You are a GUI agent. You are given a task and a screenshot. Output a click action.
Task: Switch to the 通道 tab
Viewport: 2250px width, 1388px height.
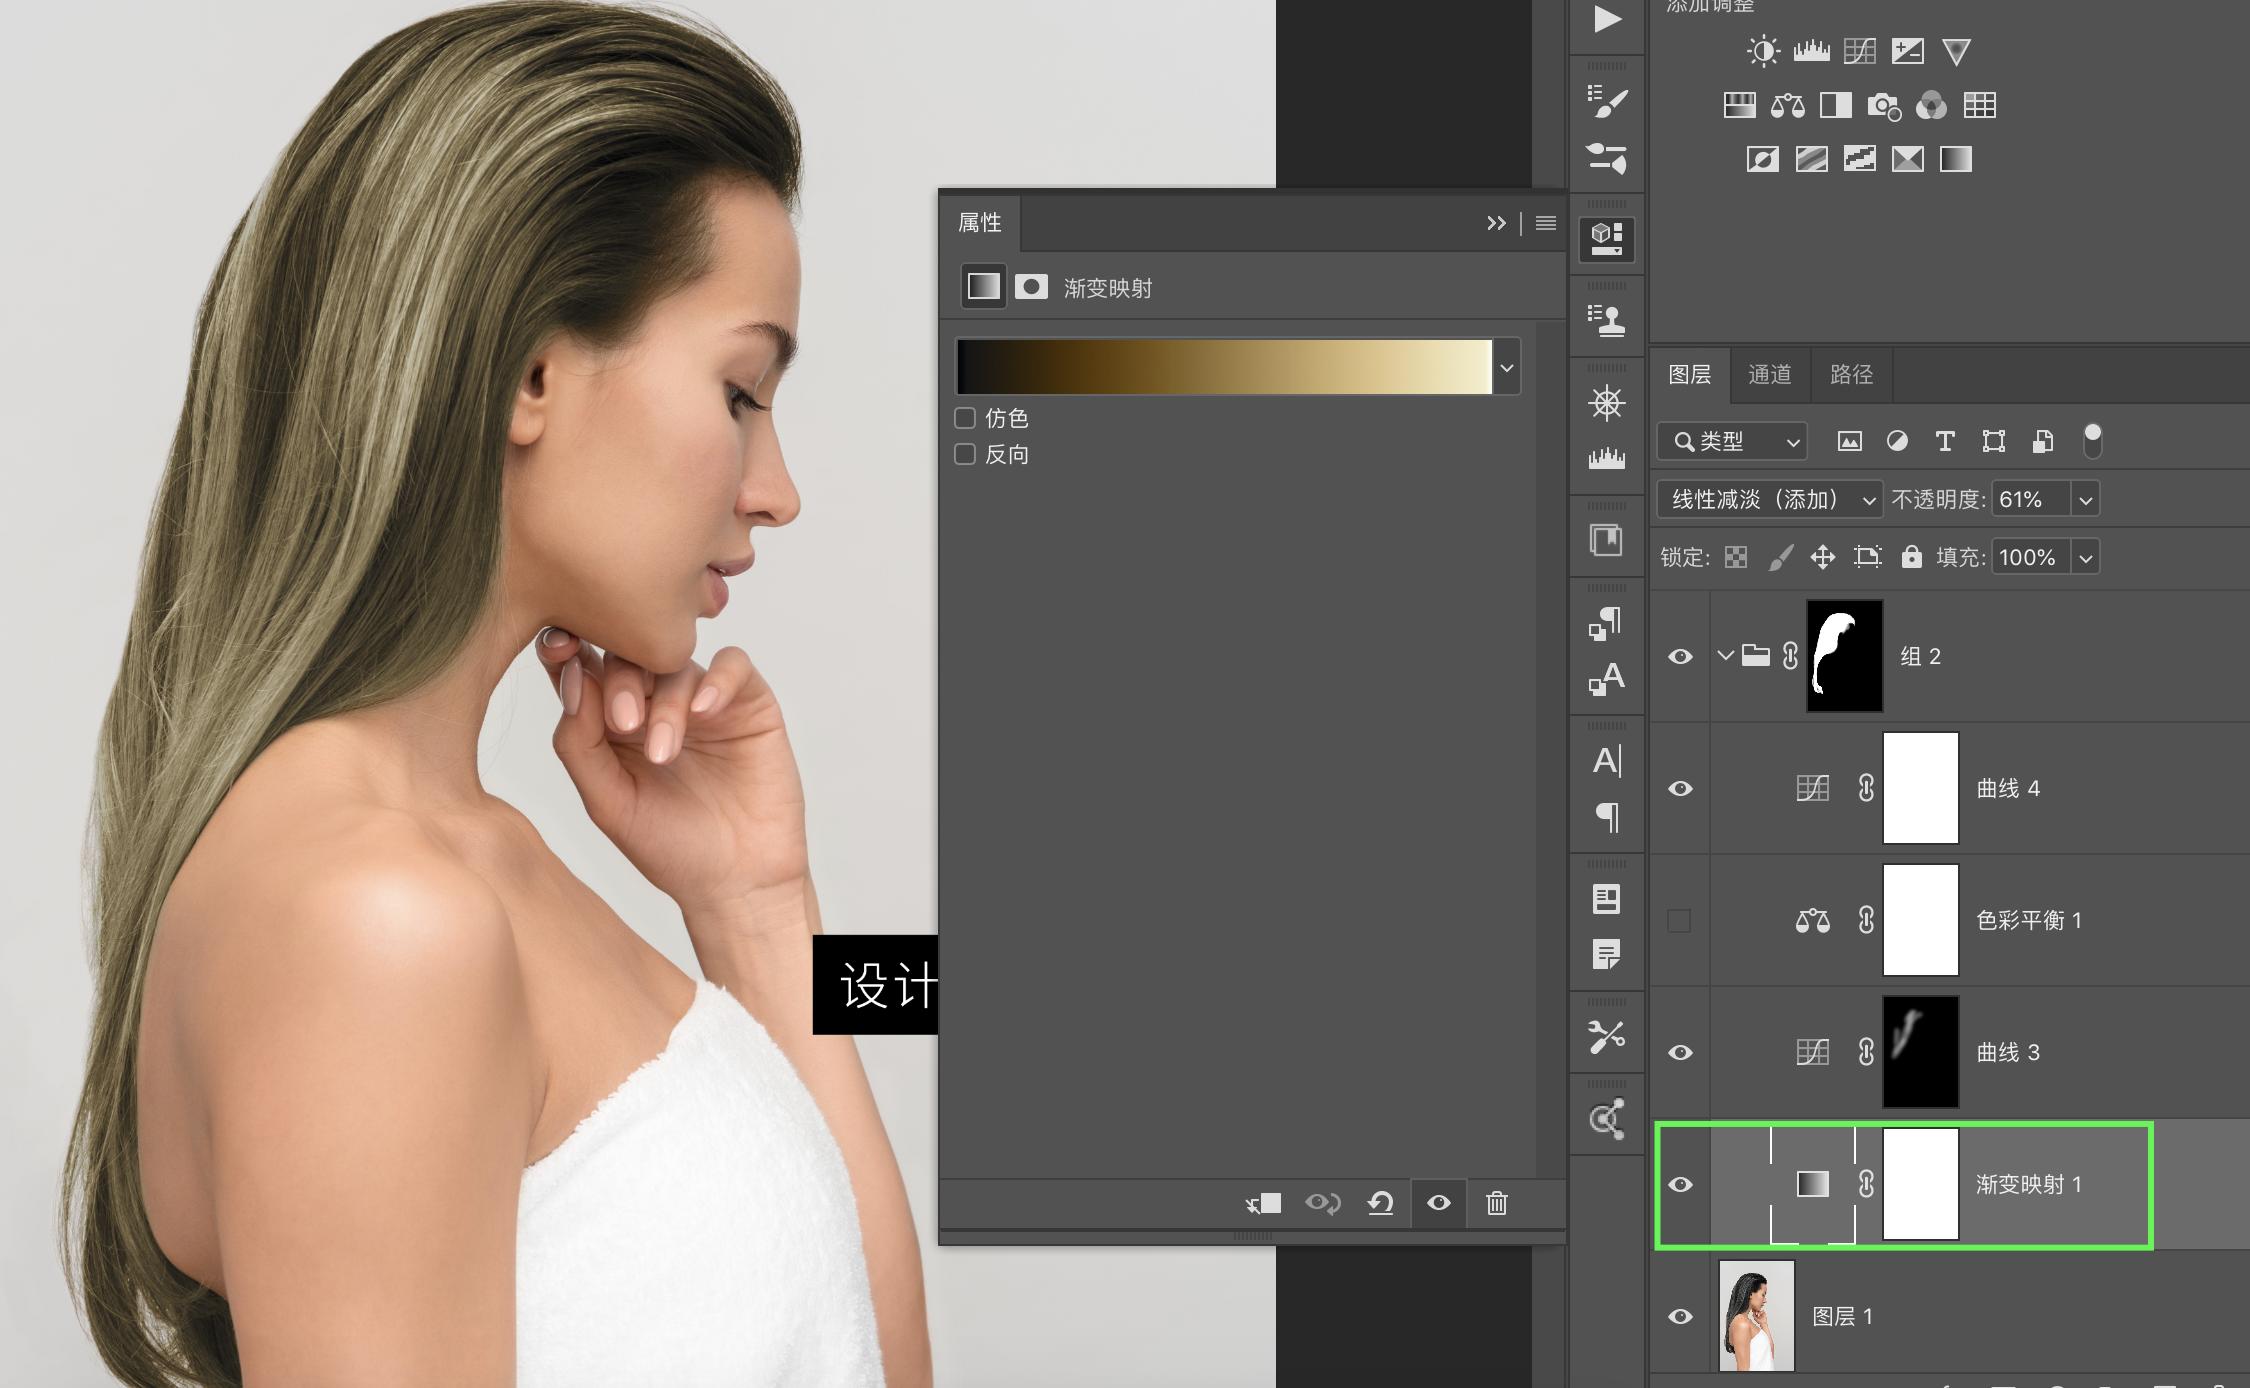[x=1769, y=374]
